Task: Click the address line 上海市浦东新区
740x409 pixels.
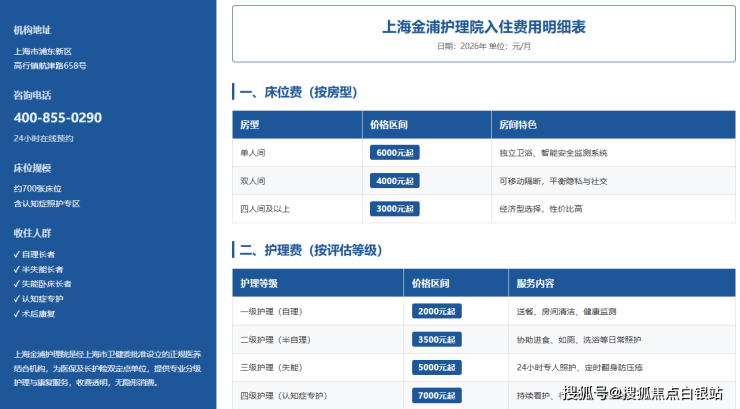Action: [x=42, y=51]
